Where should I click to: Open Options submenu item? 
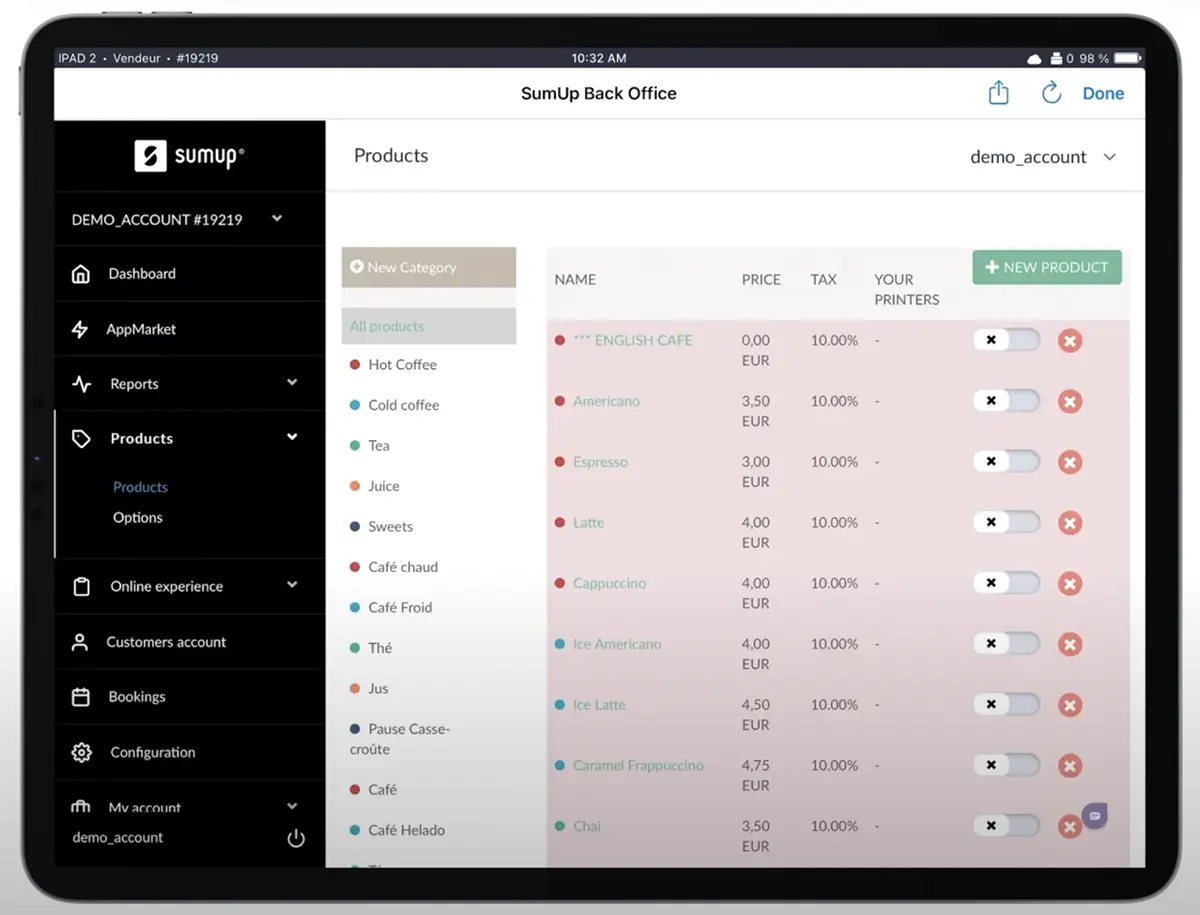pos(138,518)
